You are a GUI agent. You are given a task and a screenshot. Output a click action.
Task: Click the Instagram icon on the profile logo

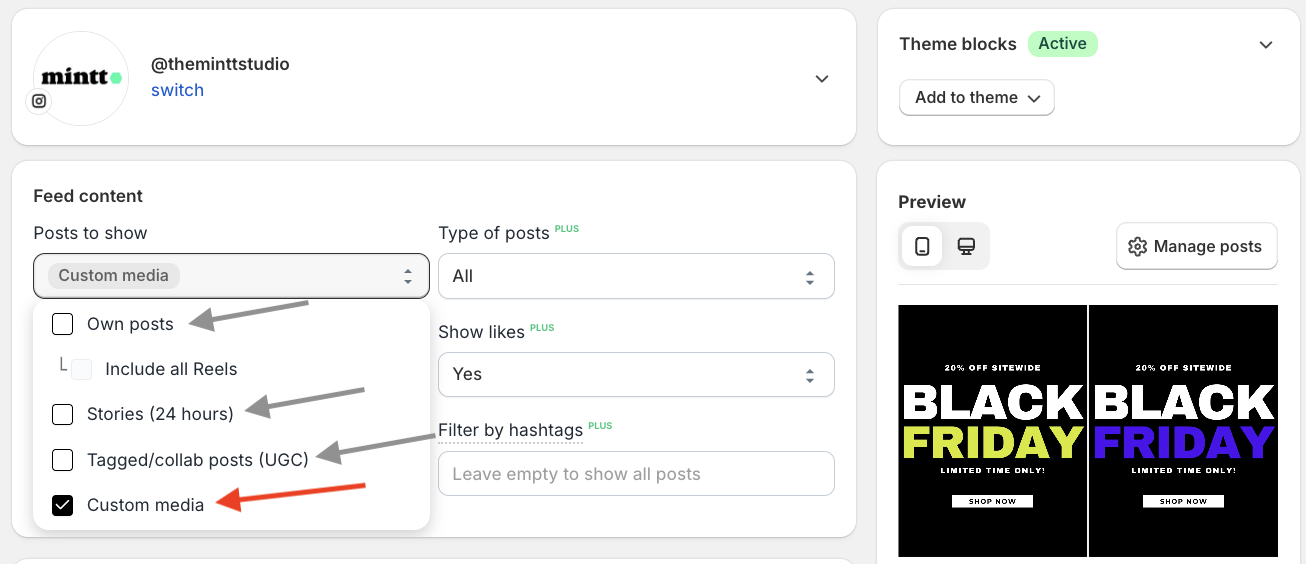click(39, 101)
